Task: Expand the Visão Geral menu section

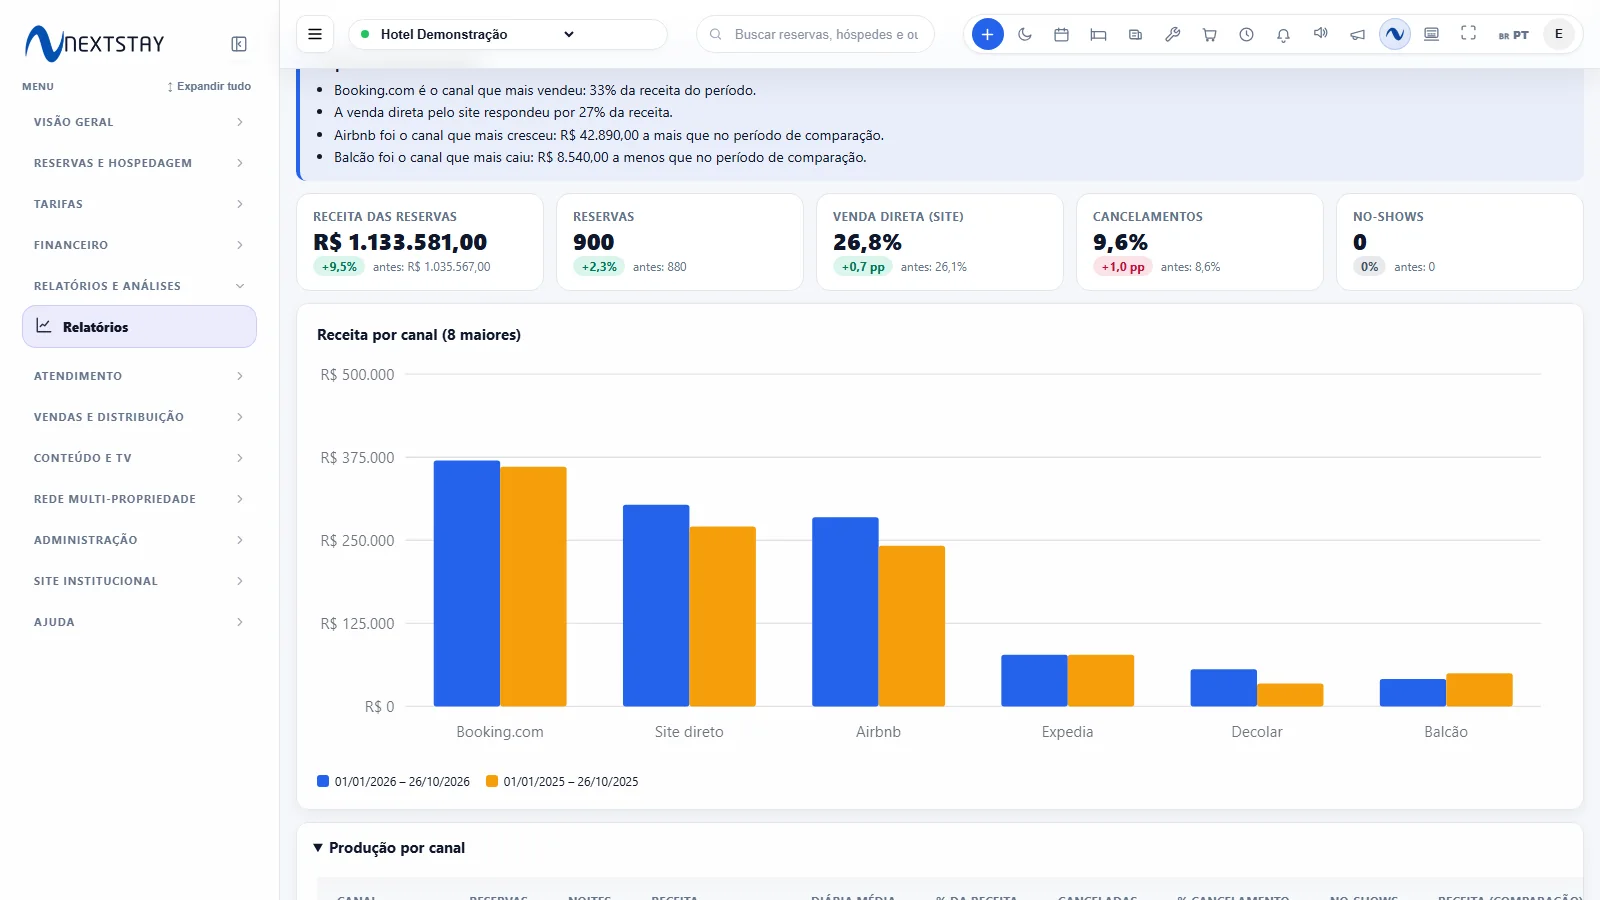Action: coord(139,122)
